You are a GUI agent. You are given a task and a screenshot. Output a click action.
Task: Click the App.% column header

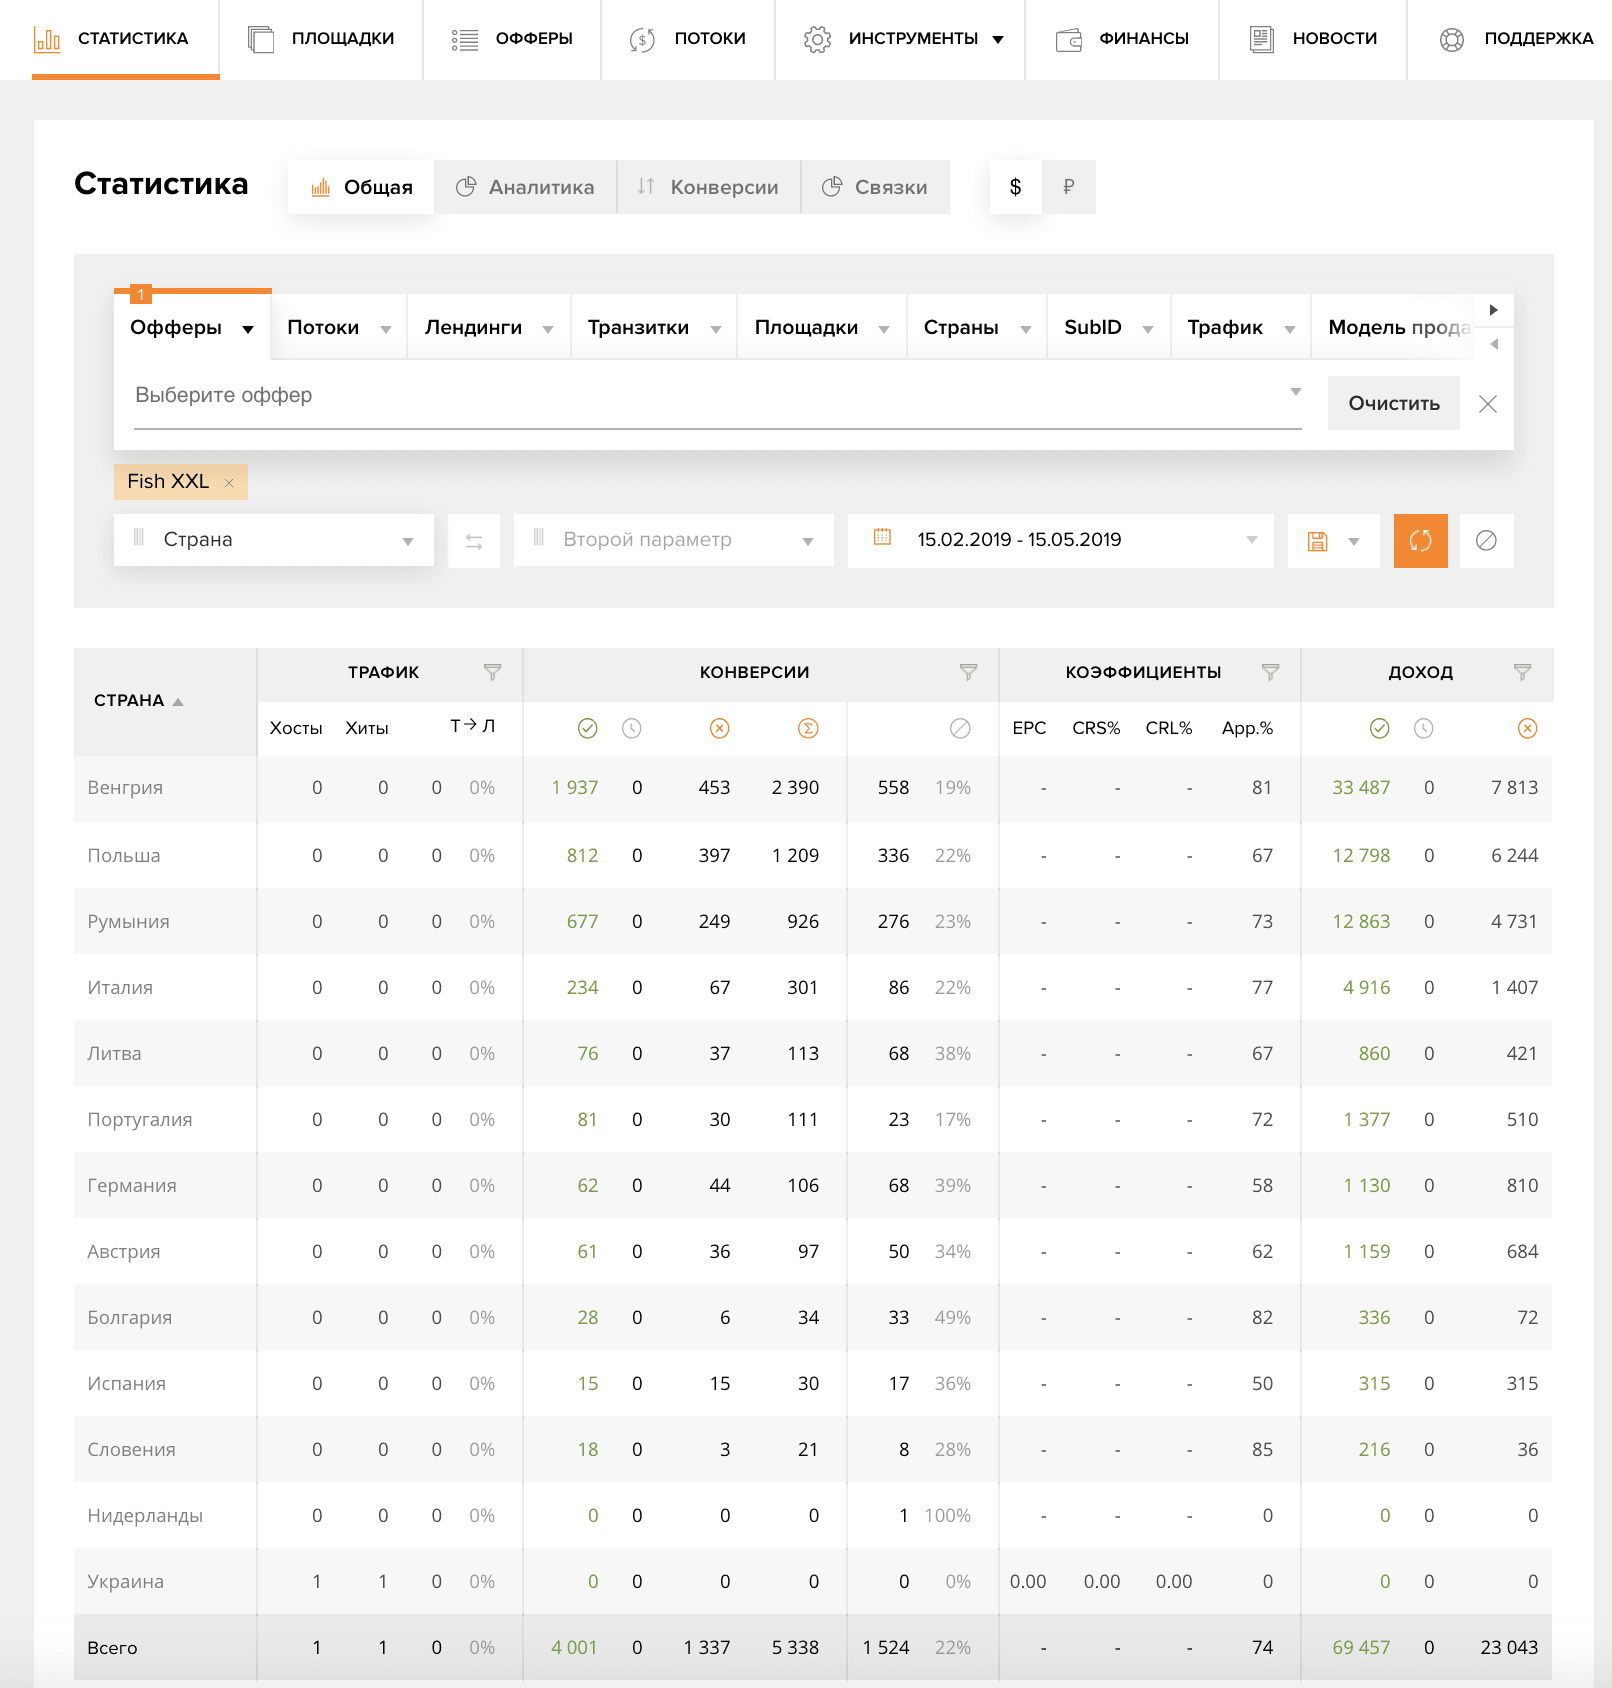pos(1247,729)
